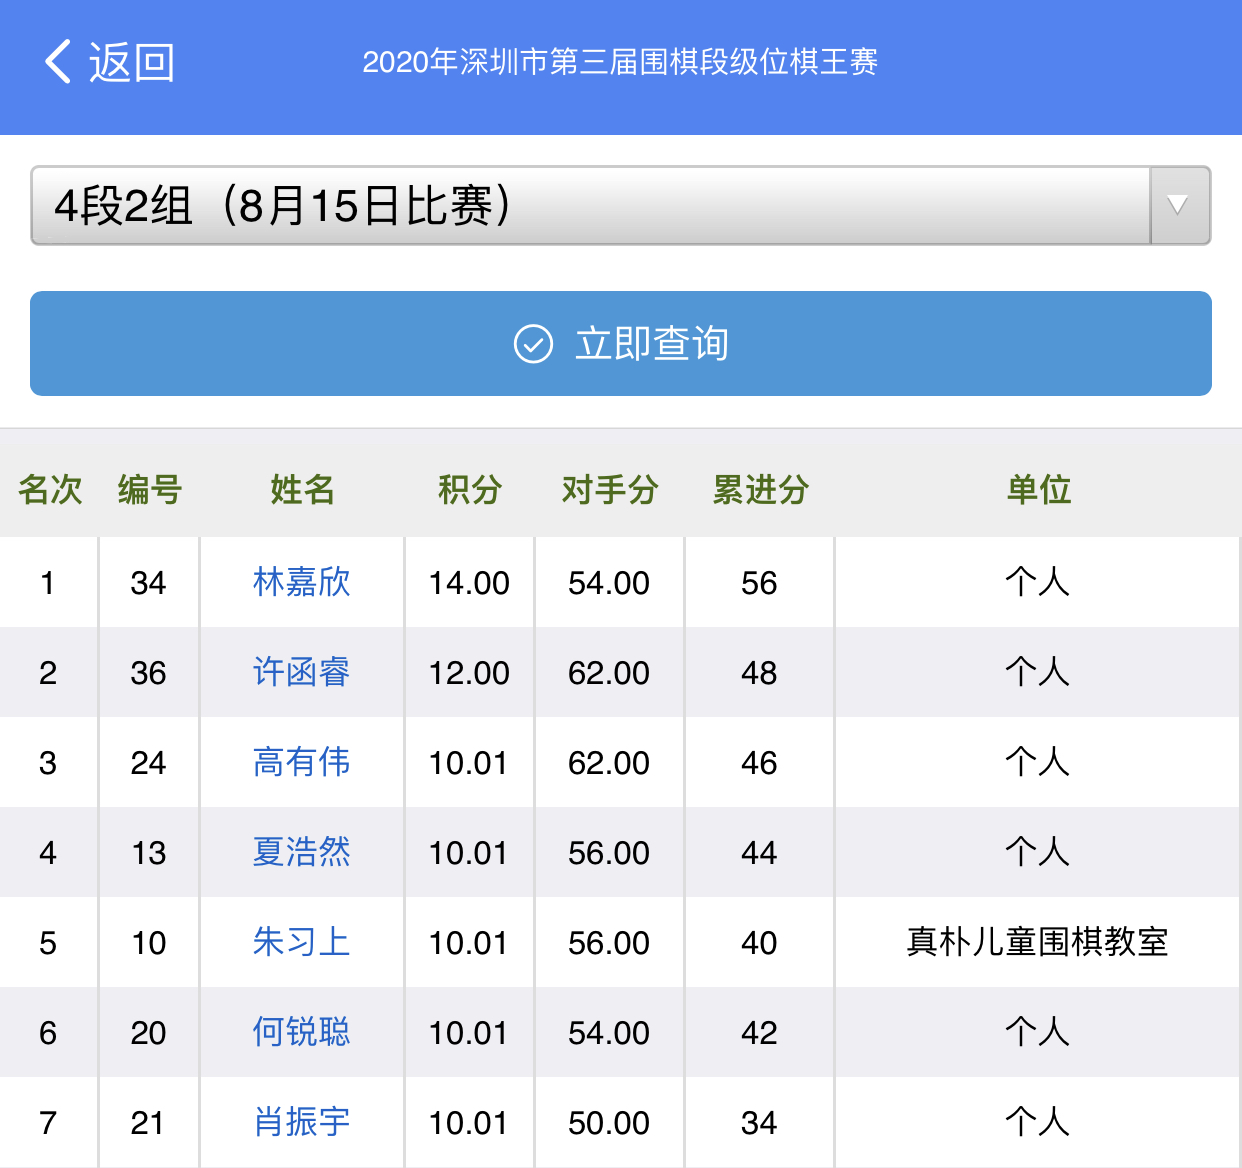Click the checkmark circle icon in query button

(533, 344)
